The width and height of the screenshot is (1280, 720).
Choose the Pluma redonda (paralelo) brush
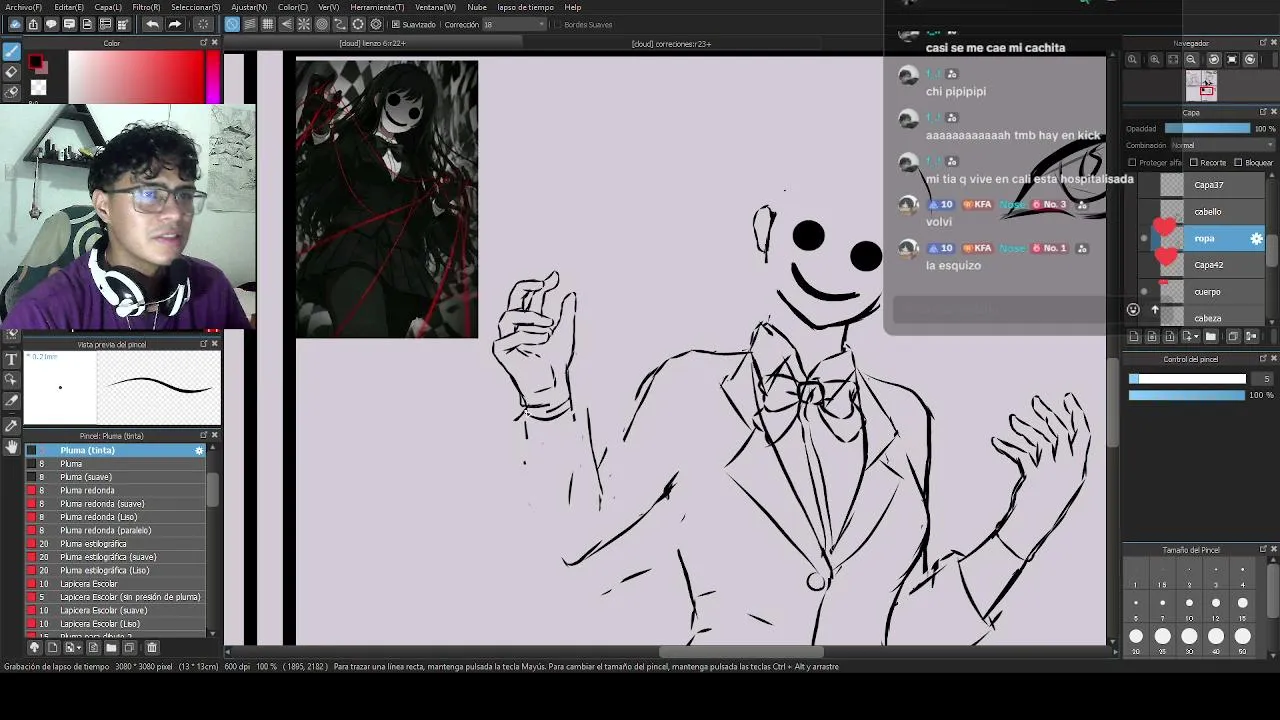115,530
